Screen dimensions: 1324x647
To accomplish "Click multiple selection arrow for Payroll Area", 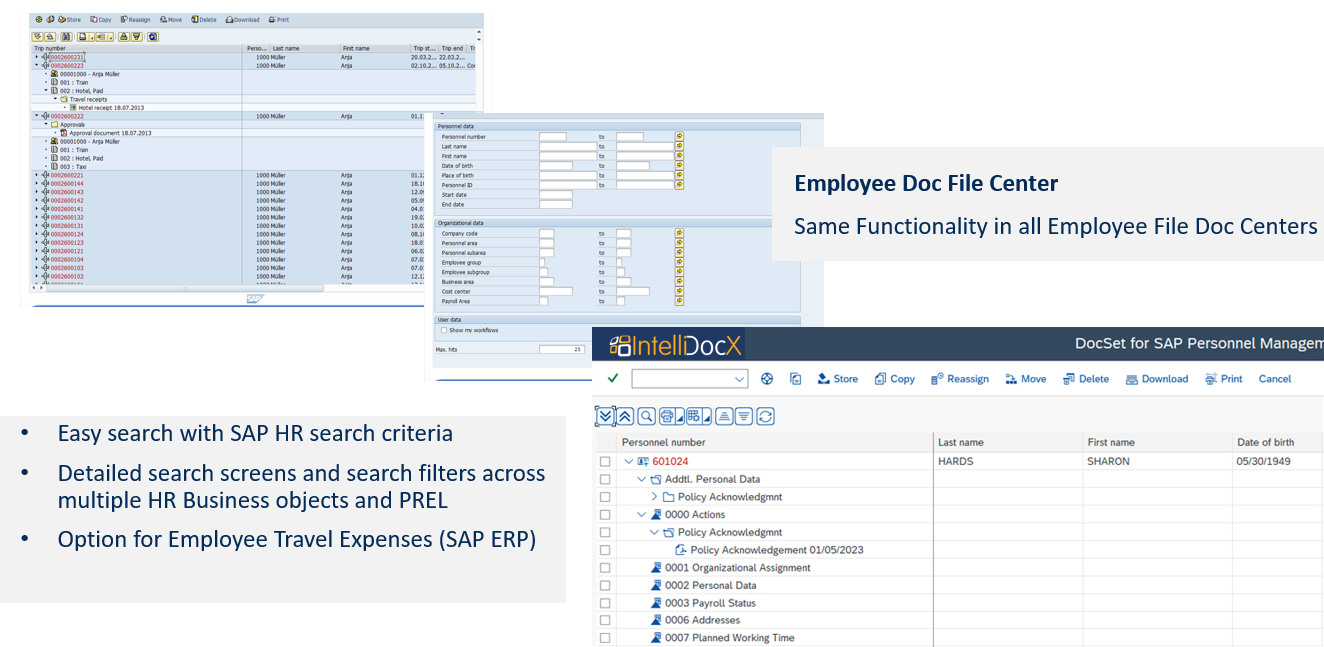I will [679, 301].
